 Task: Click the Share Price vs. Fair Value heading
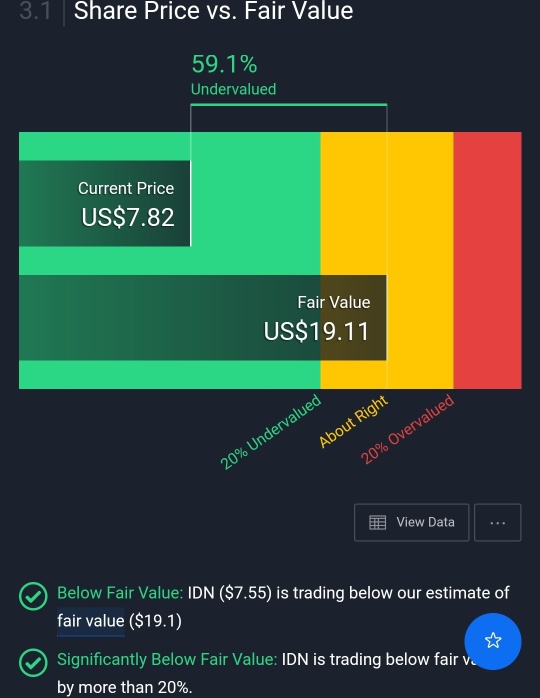coord(213,11)
